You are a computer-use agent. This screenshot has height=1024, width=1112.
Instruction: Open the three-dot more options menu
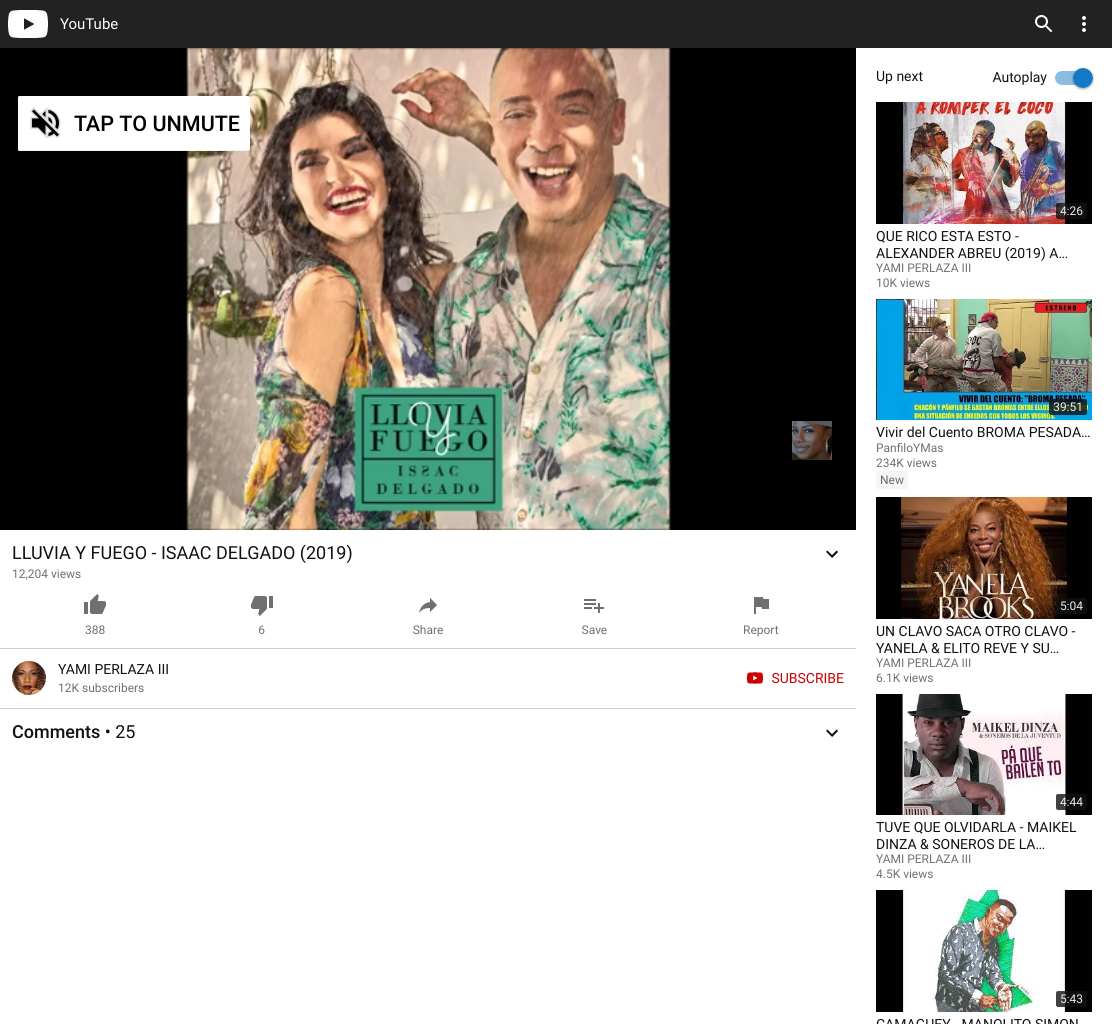[x=1084, y=24]
